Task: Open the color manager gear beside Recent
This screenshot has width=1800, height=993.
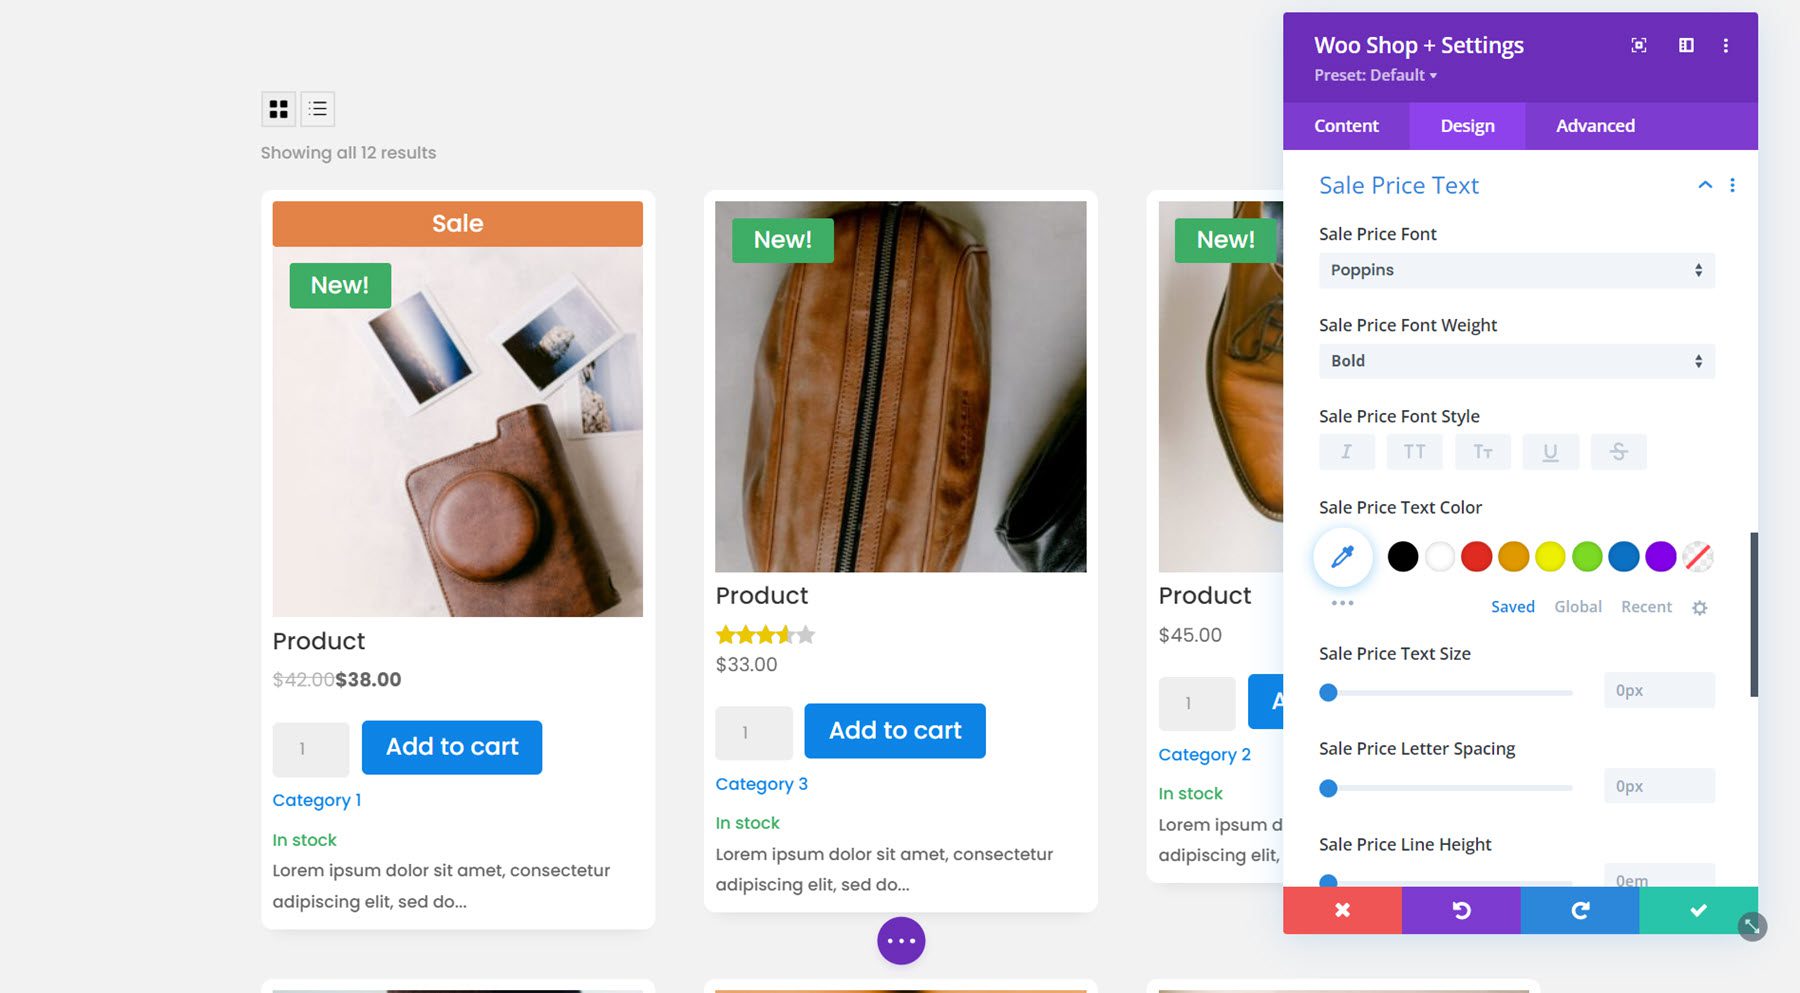Action: (1700, 607)
